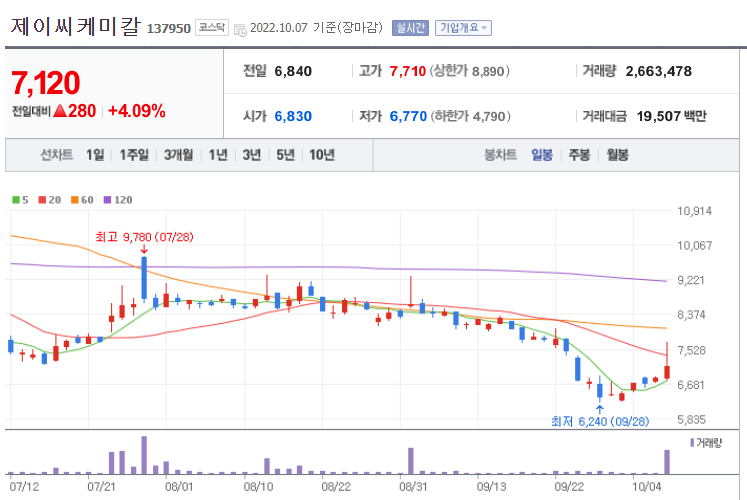Click the tallest volume bar near 07/28
This screenshot has height=500, width=747.
coord(144,455)
